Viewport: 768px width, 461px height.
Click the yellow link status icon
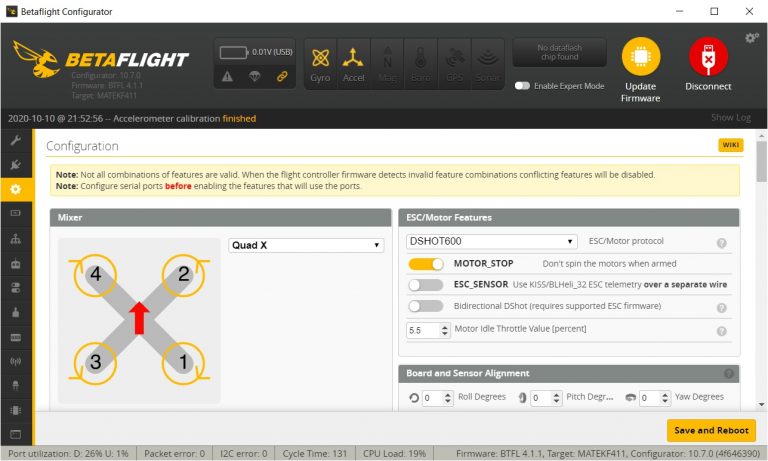(x=282, y=76)
